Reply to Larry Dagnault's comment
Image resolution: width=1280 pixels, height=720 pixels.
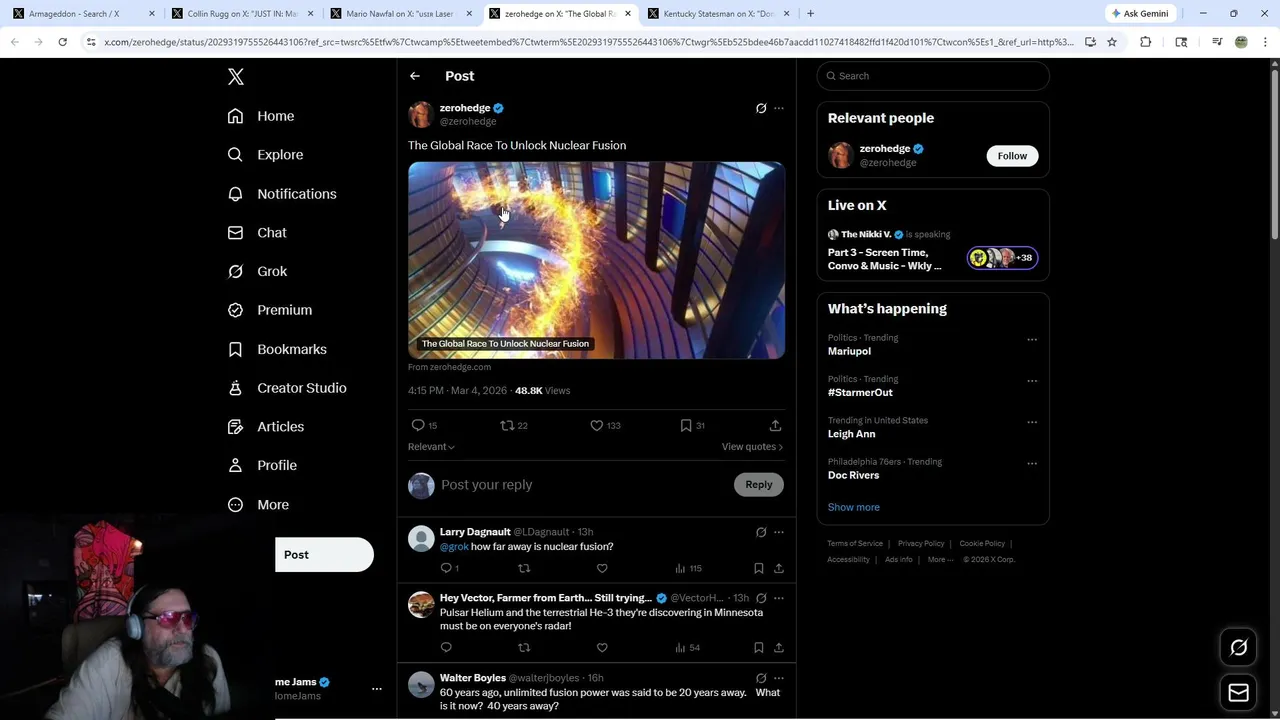(x=446, y=568)
